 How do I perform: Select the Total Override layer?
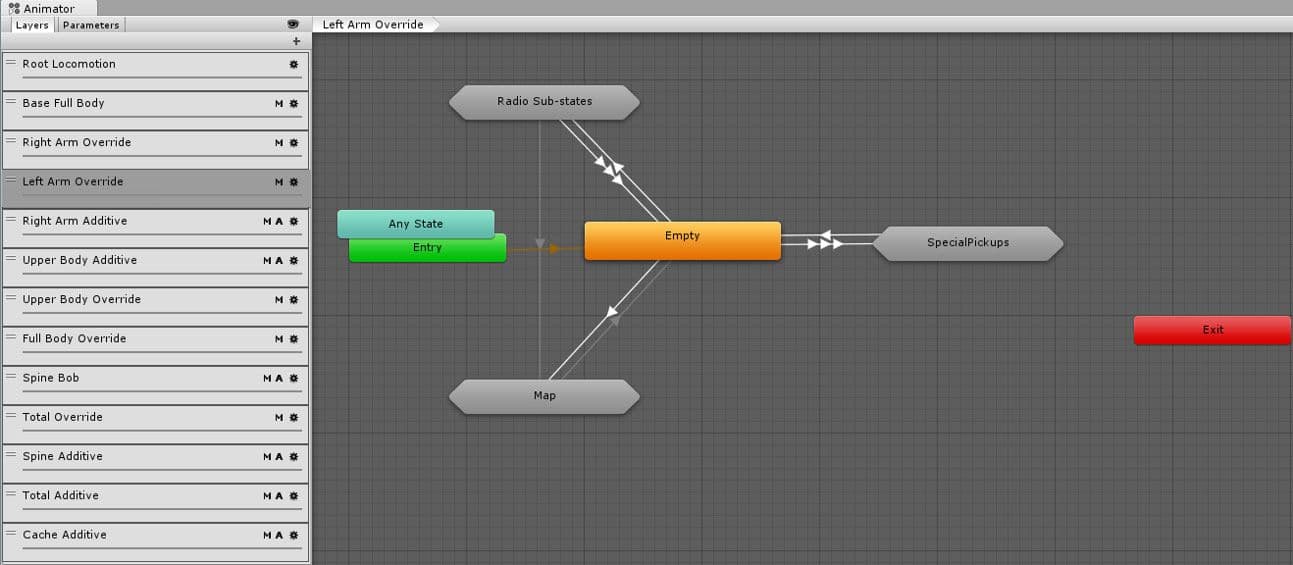click(155, 424)
